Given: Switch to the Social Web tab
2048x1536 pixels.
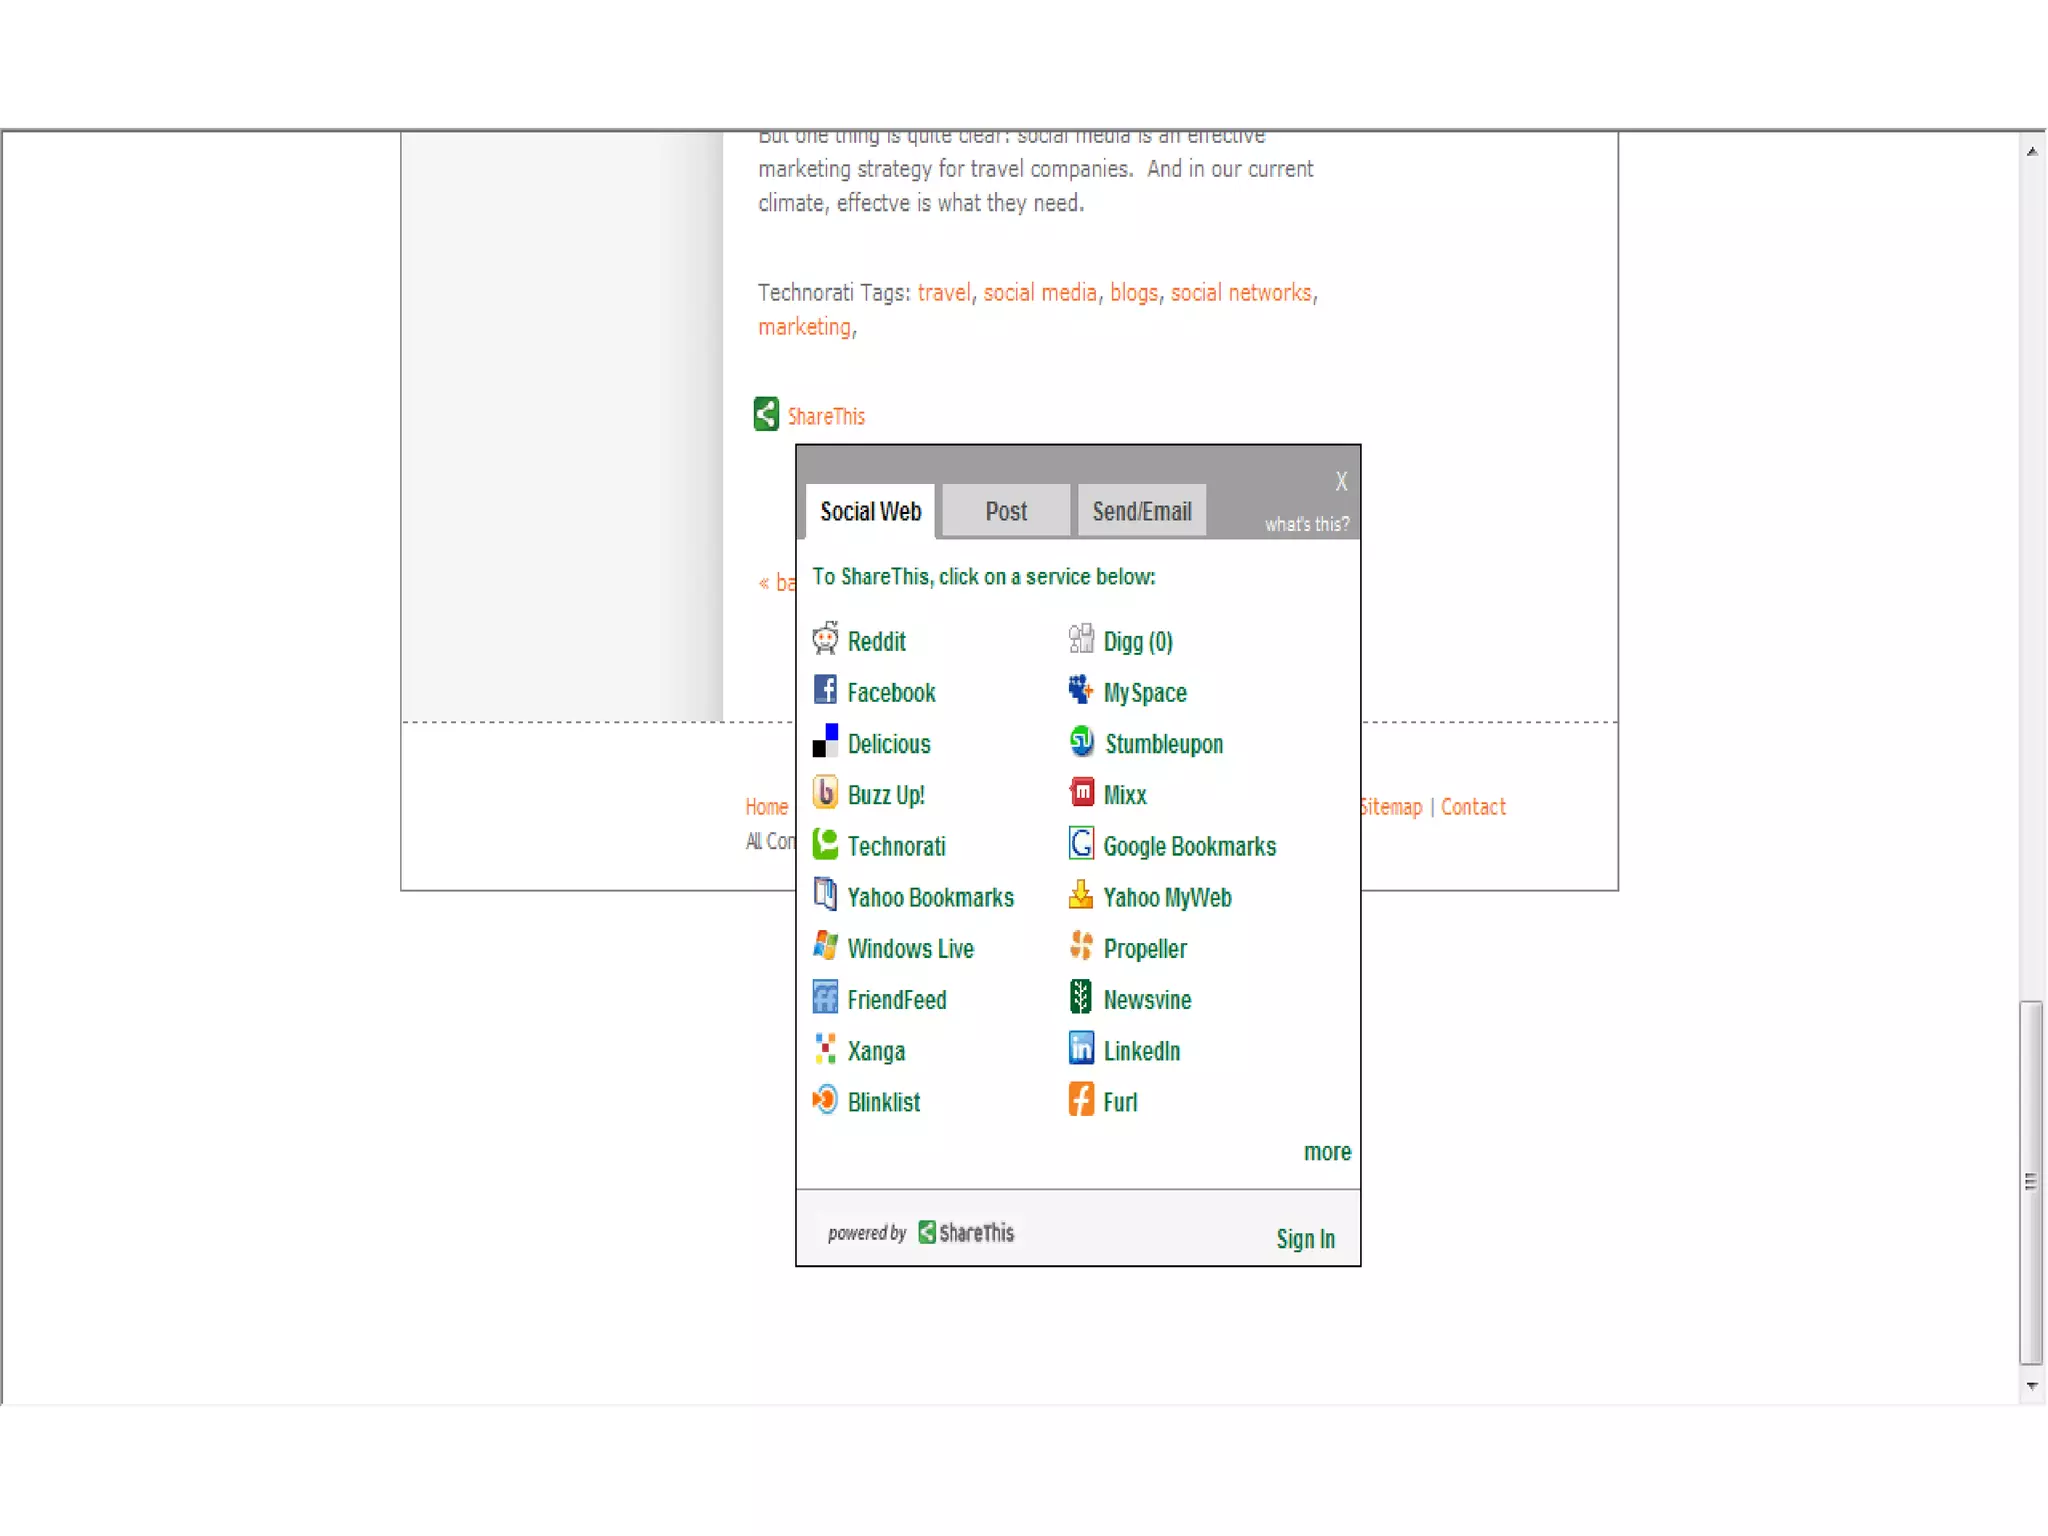Looking at the screenshot, I should 870,511.
